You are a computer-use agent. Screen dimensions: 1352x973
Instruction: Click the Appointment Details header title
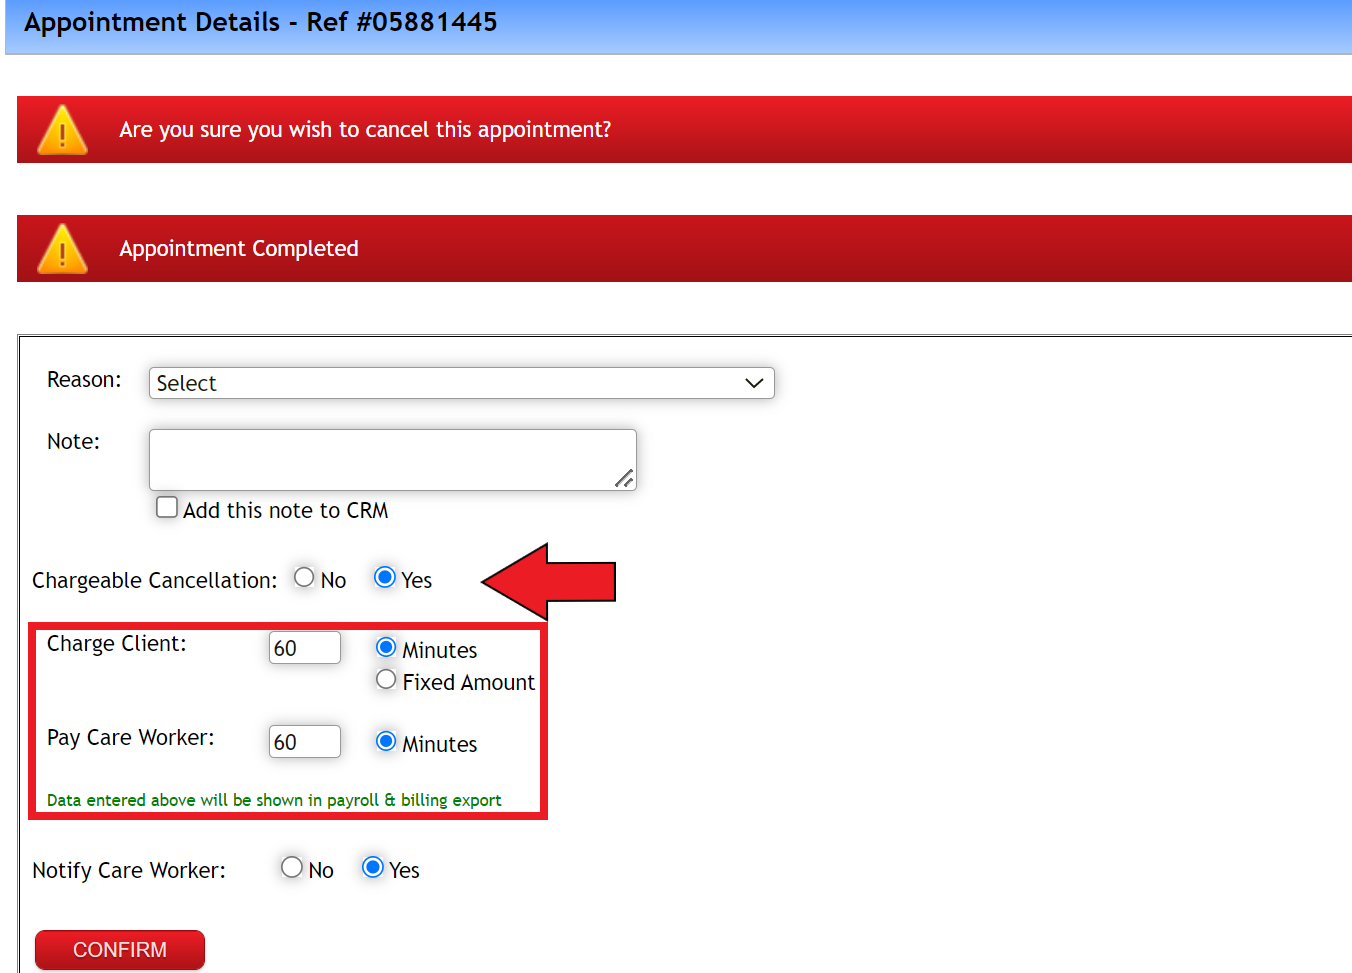(x=260, y=22)
